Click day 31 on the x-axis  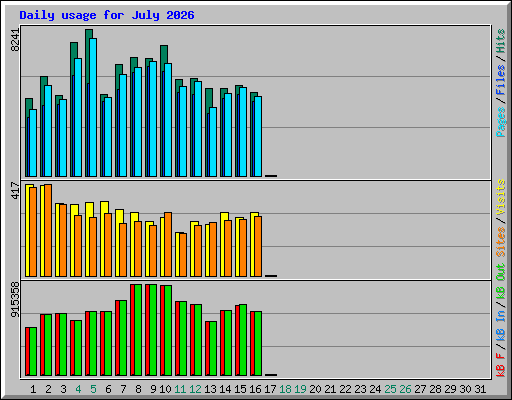[480, 389]
